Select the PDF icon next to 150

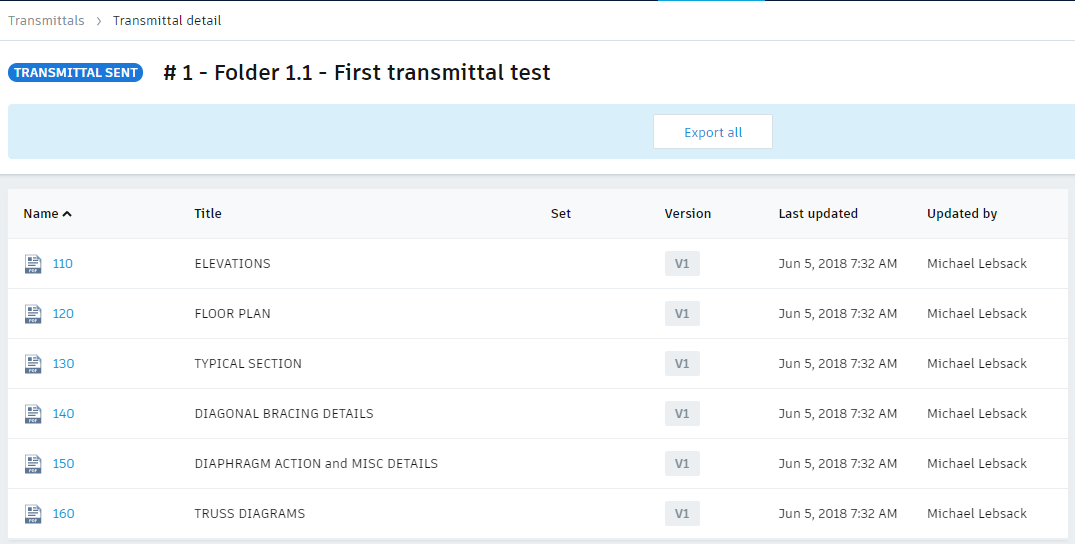click(x=34, y=464)
